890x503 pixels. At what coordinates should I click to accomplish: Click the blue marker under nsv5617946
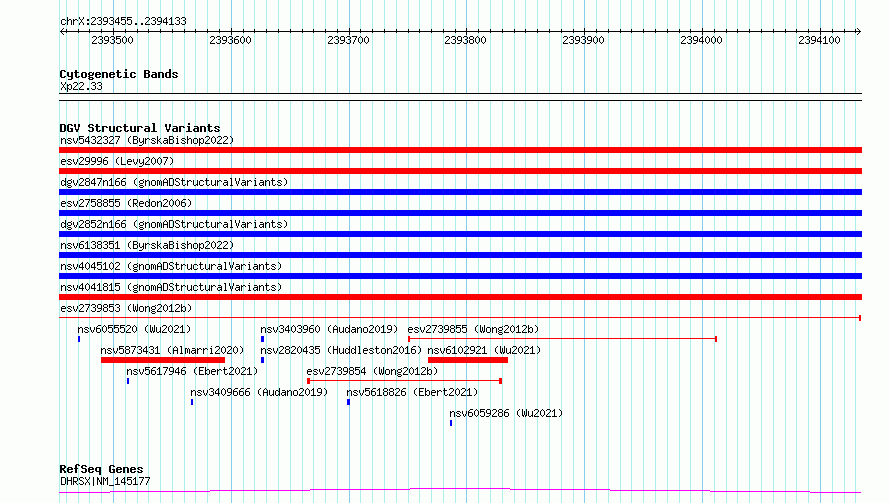[x=128, y=381]
